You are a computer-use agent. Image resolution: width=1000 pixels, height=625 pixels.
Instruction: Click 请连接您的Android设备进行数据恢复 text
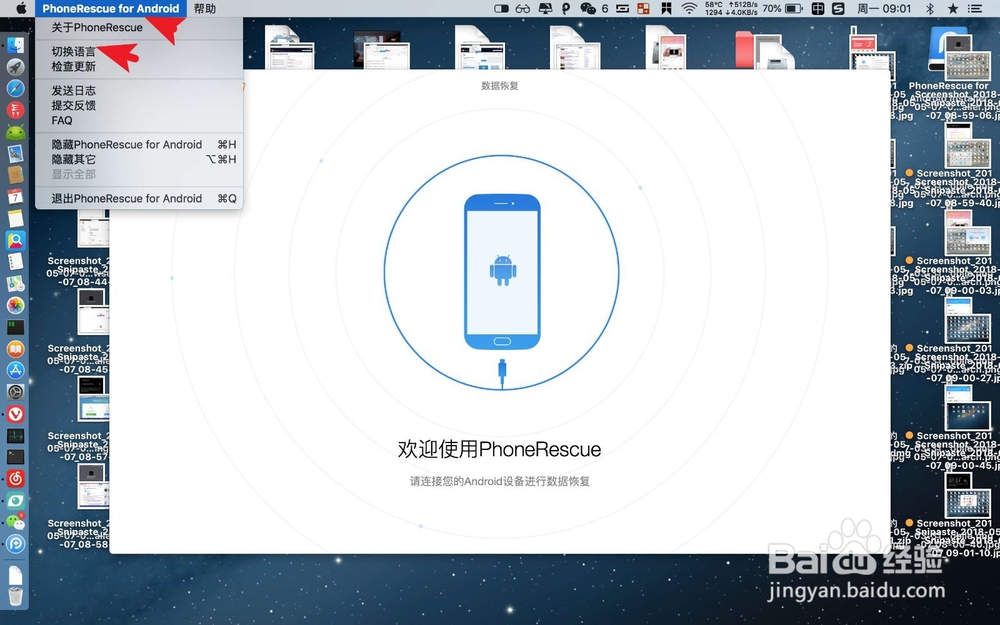499,481
